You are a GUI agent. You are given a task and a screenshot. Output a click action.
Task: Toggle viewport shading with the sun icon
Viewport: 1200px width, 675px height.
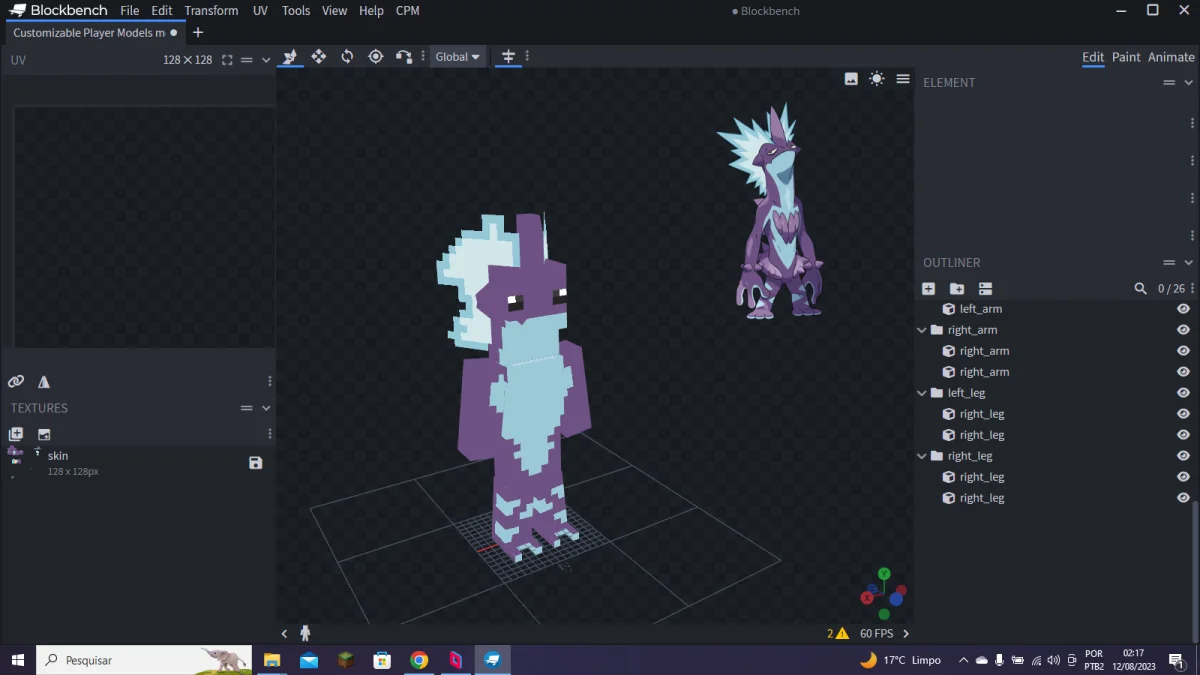(x=877, y=79)
